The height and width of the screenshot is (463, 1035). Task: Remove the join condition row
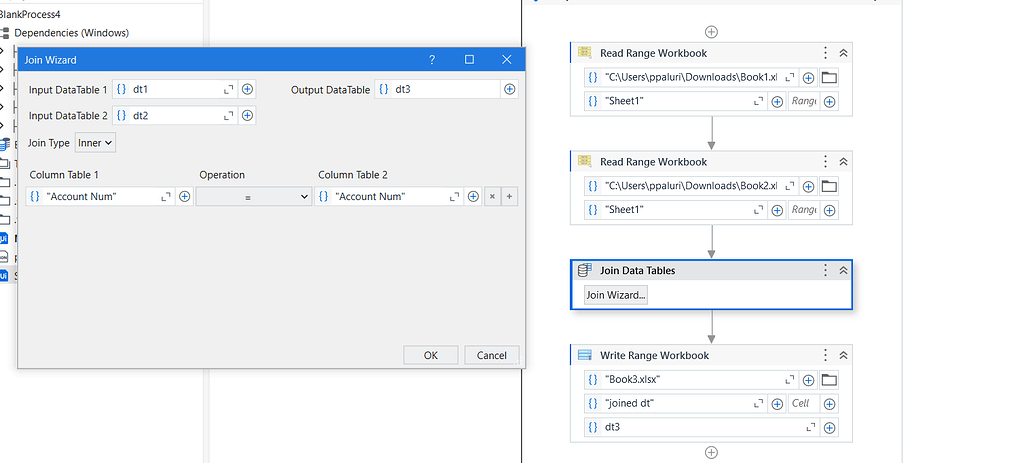pos(491,197)
